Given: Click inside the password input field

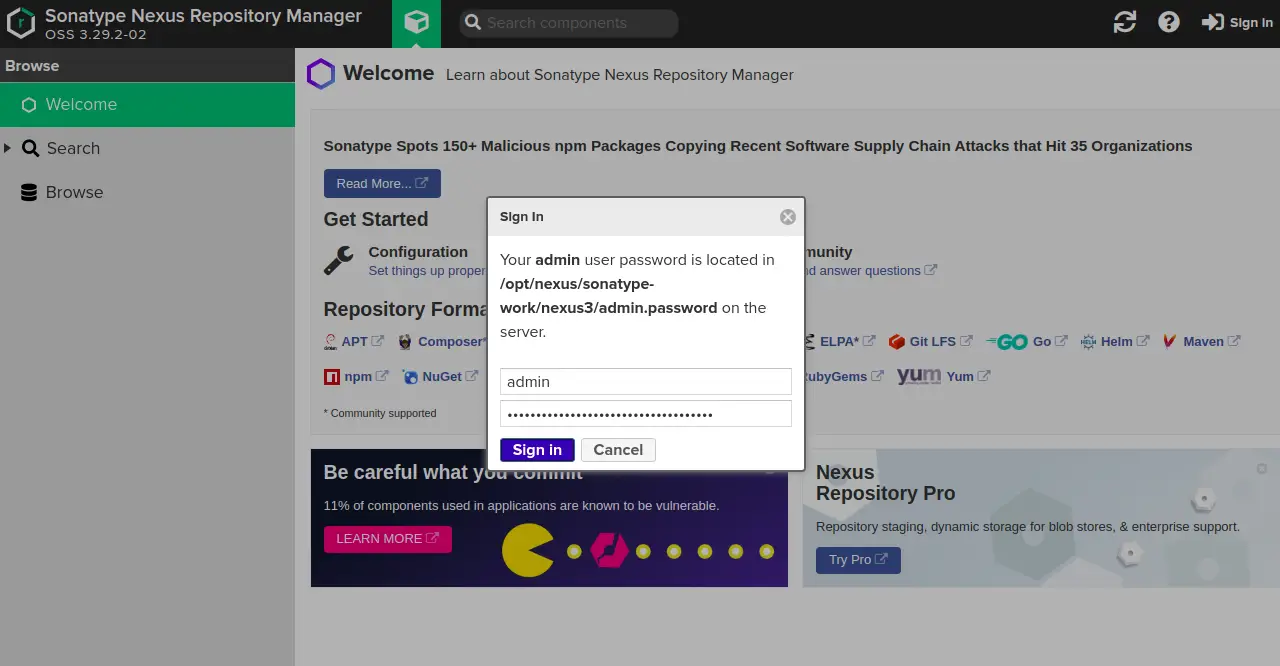Looking at the screenshot, I should coord(645,413).
